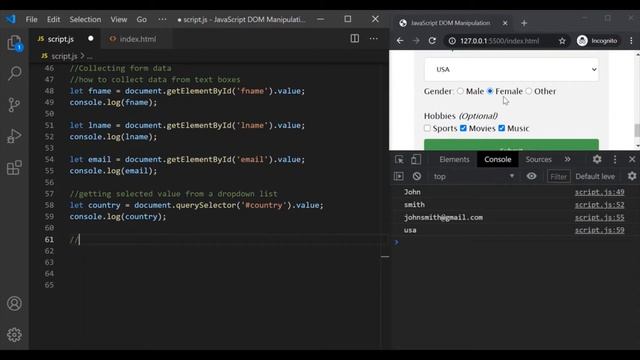Open the Explorer view in VS Code
Image resolution: width=640 pixels, height=360 pixels.
pos(14,43)
